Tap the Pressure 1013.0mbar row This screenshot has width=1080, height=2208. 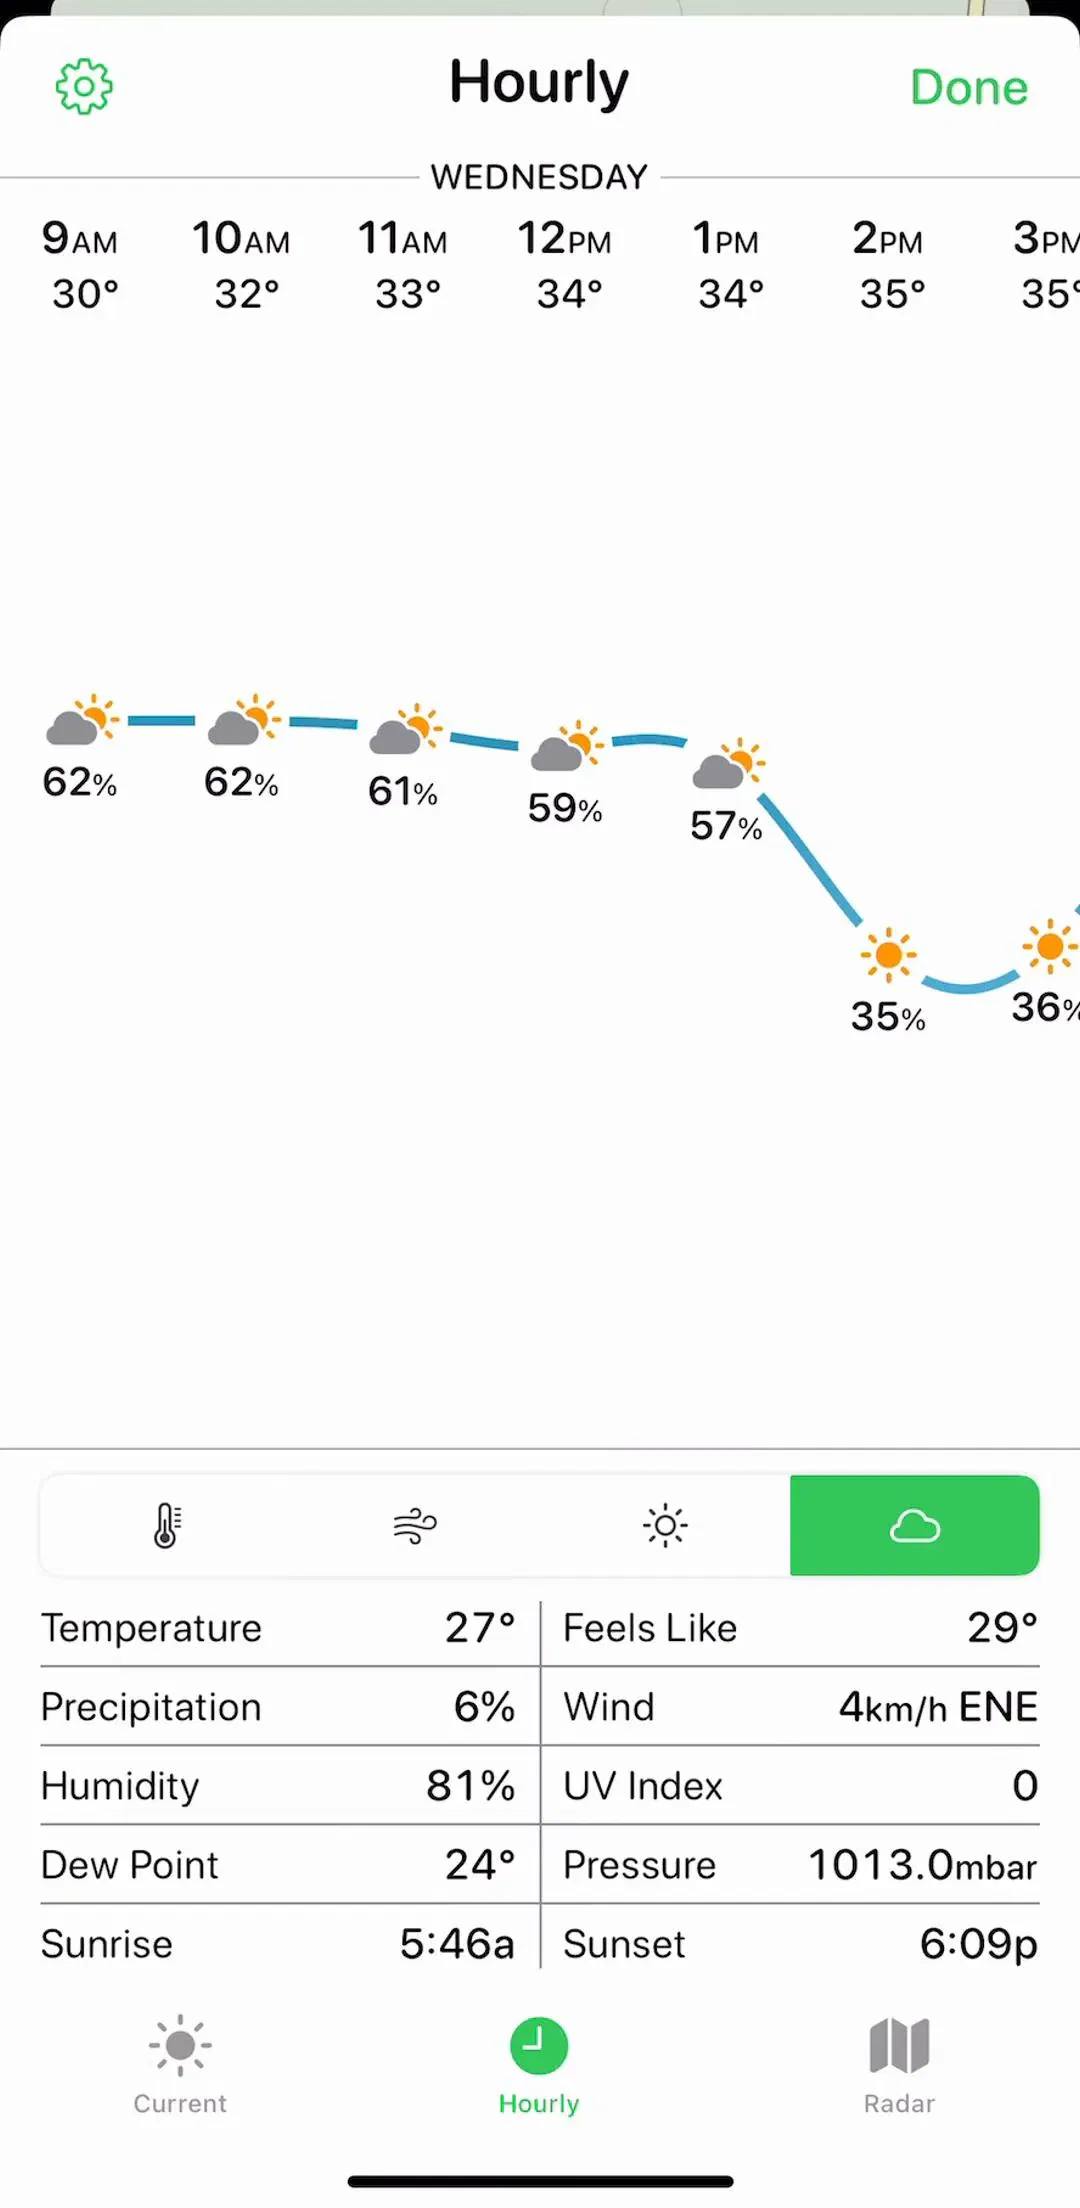pos(800,1865)
